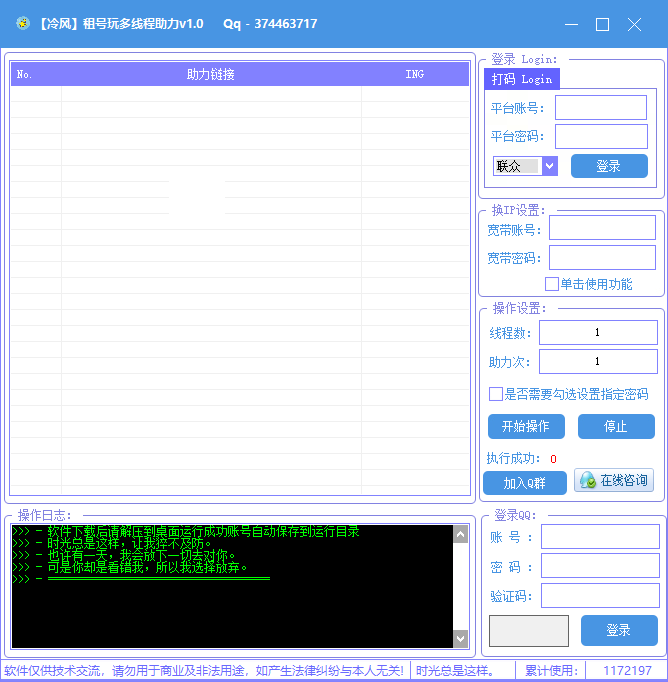668x682 pixels.
Task: Click the 停止 stop button
Action: pos(616,426)
